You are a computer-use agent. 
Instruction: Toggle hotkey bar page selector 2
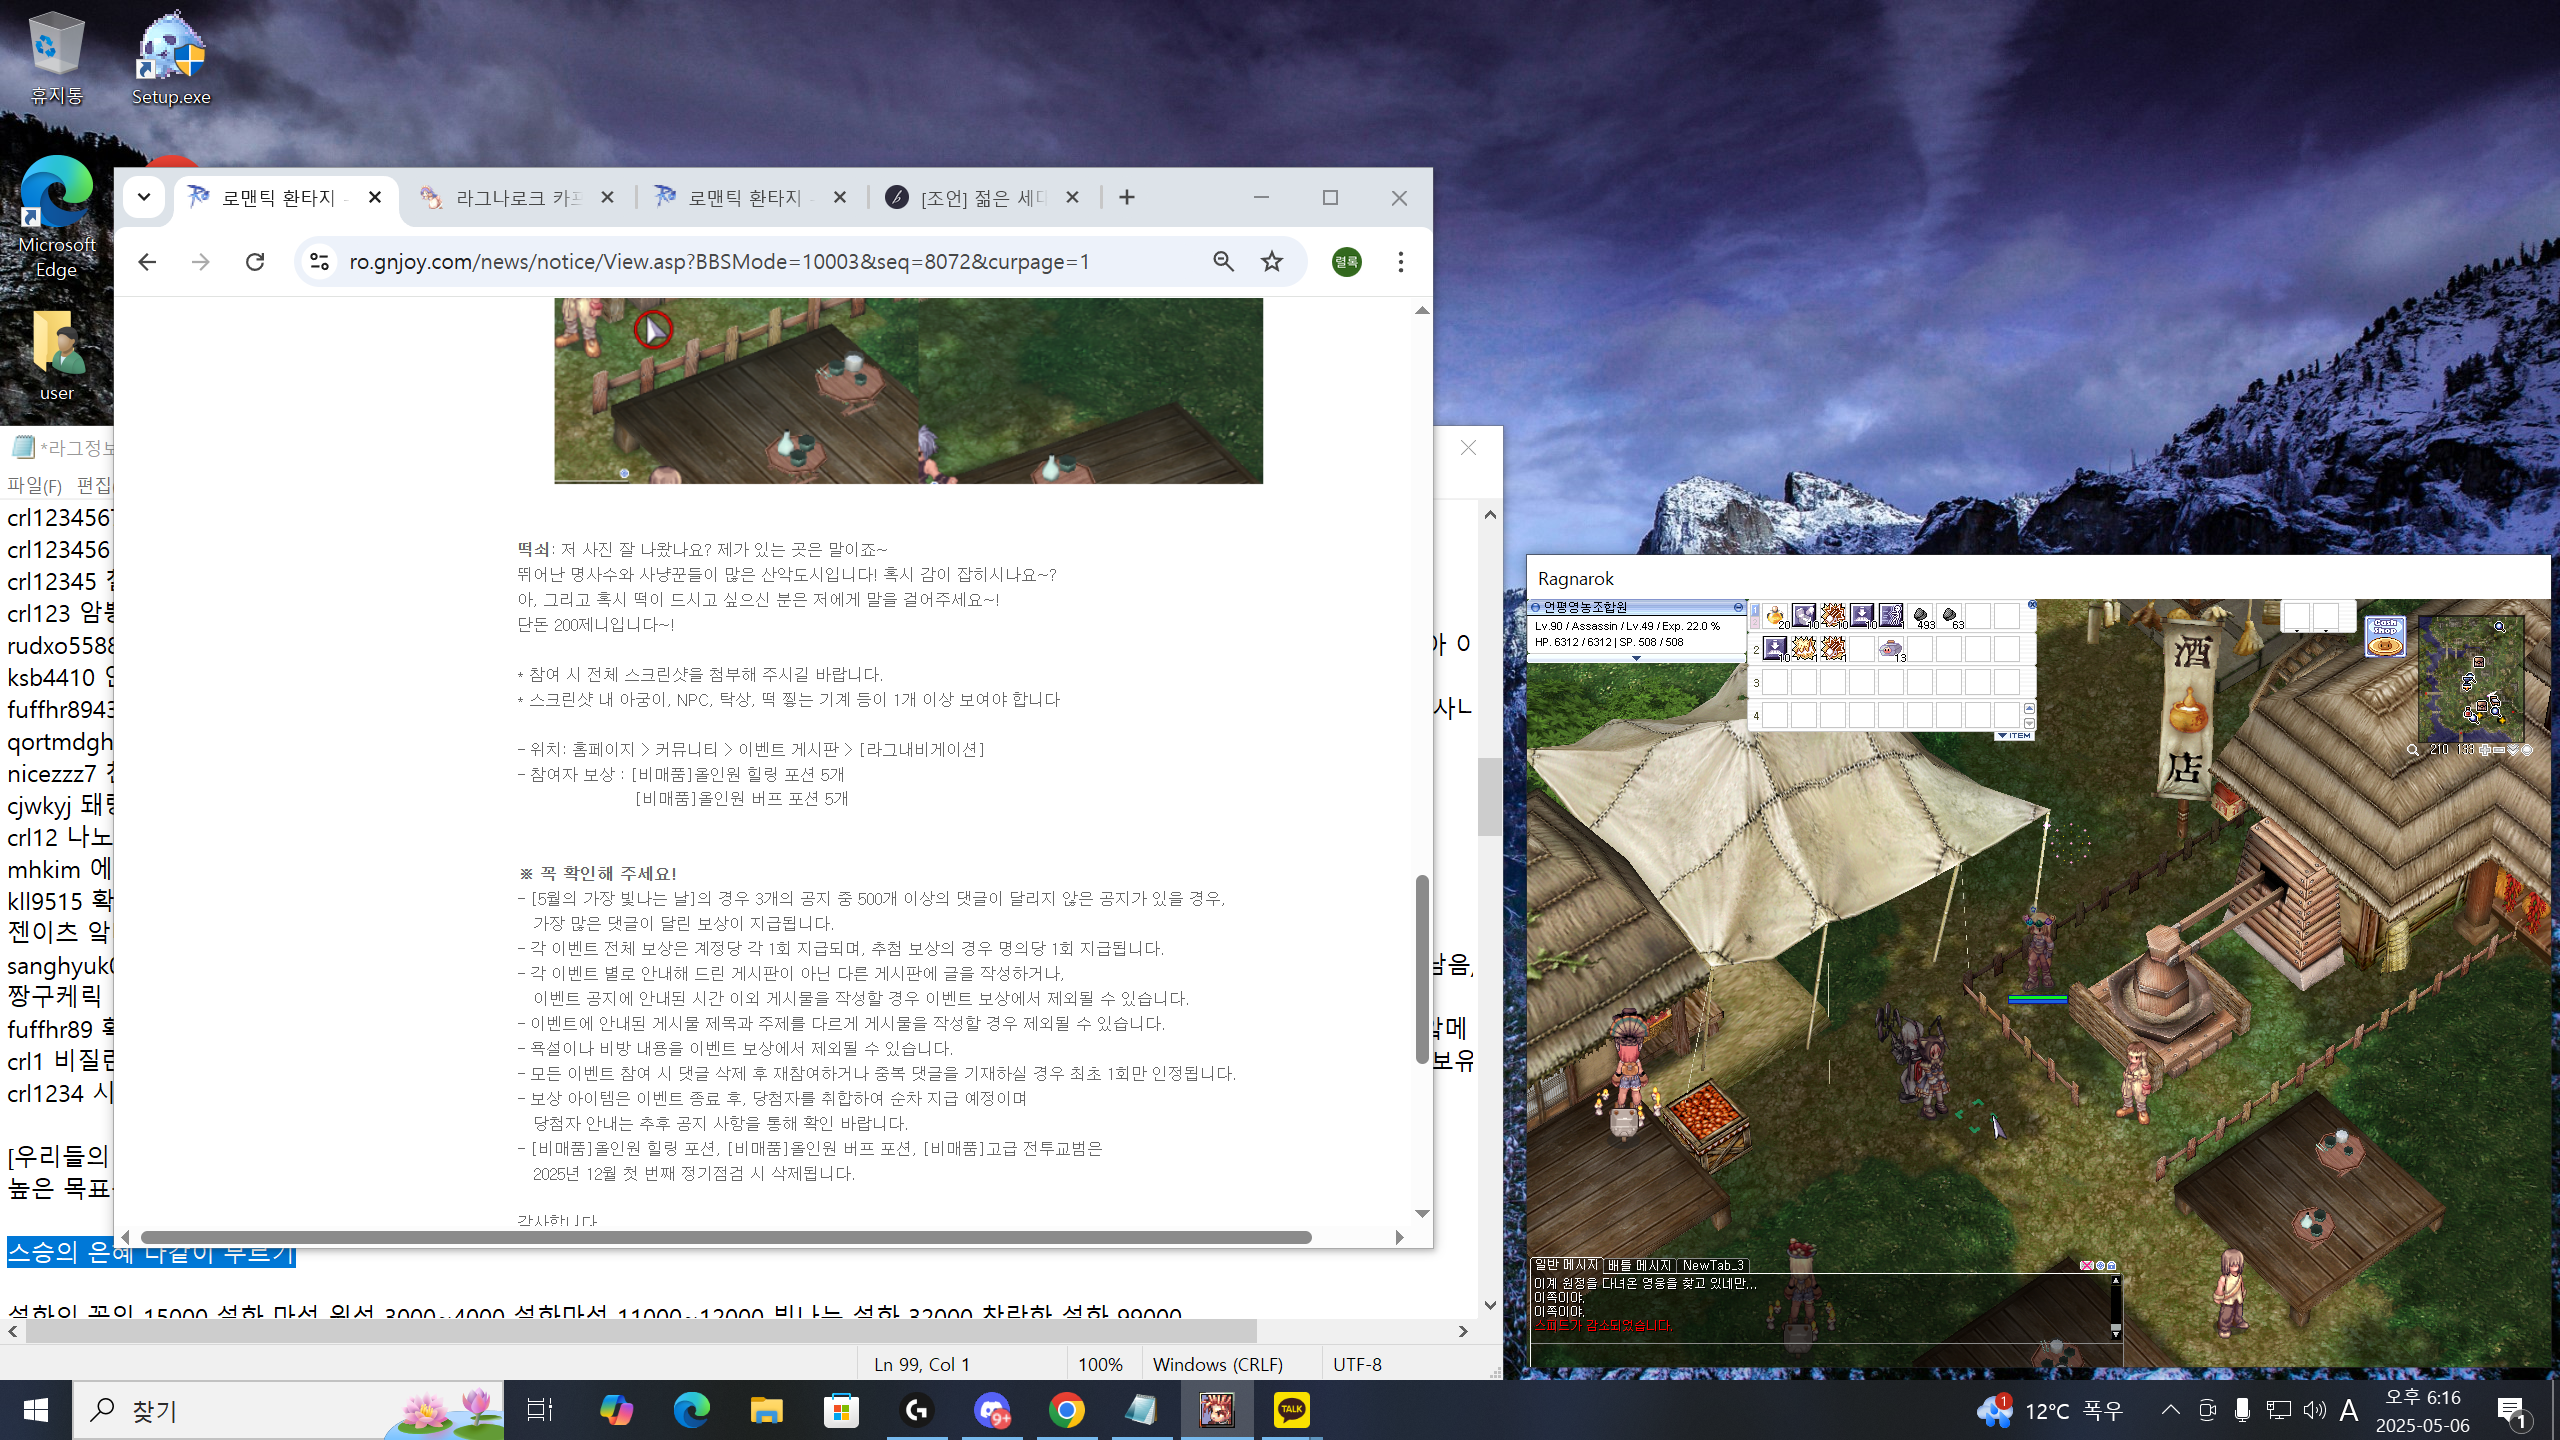[x=1755, y=622]
